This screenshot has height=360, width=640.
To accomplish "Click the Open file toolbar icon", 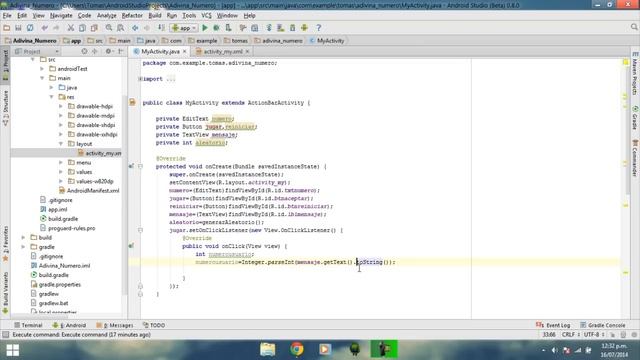I will tap(7, 28).
